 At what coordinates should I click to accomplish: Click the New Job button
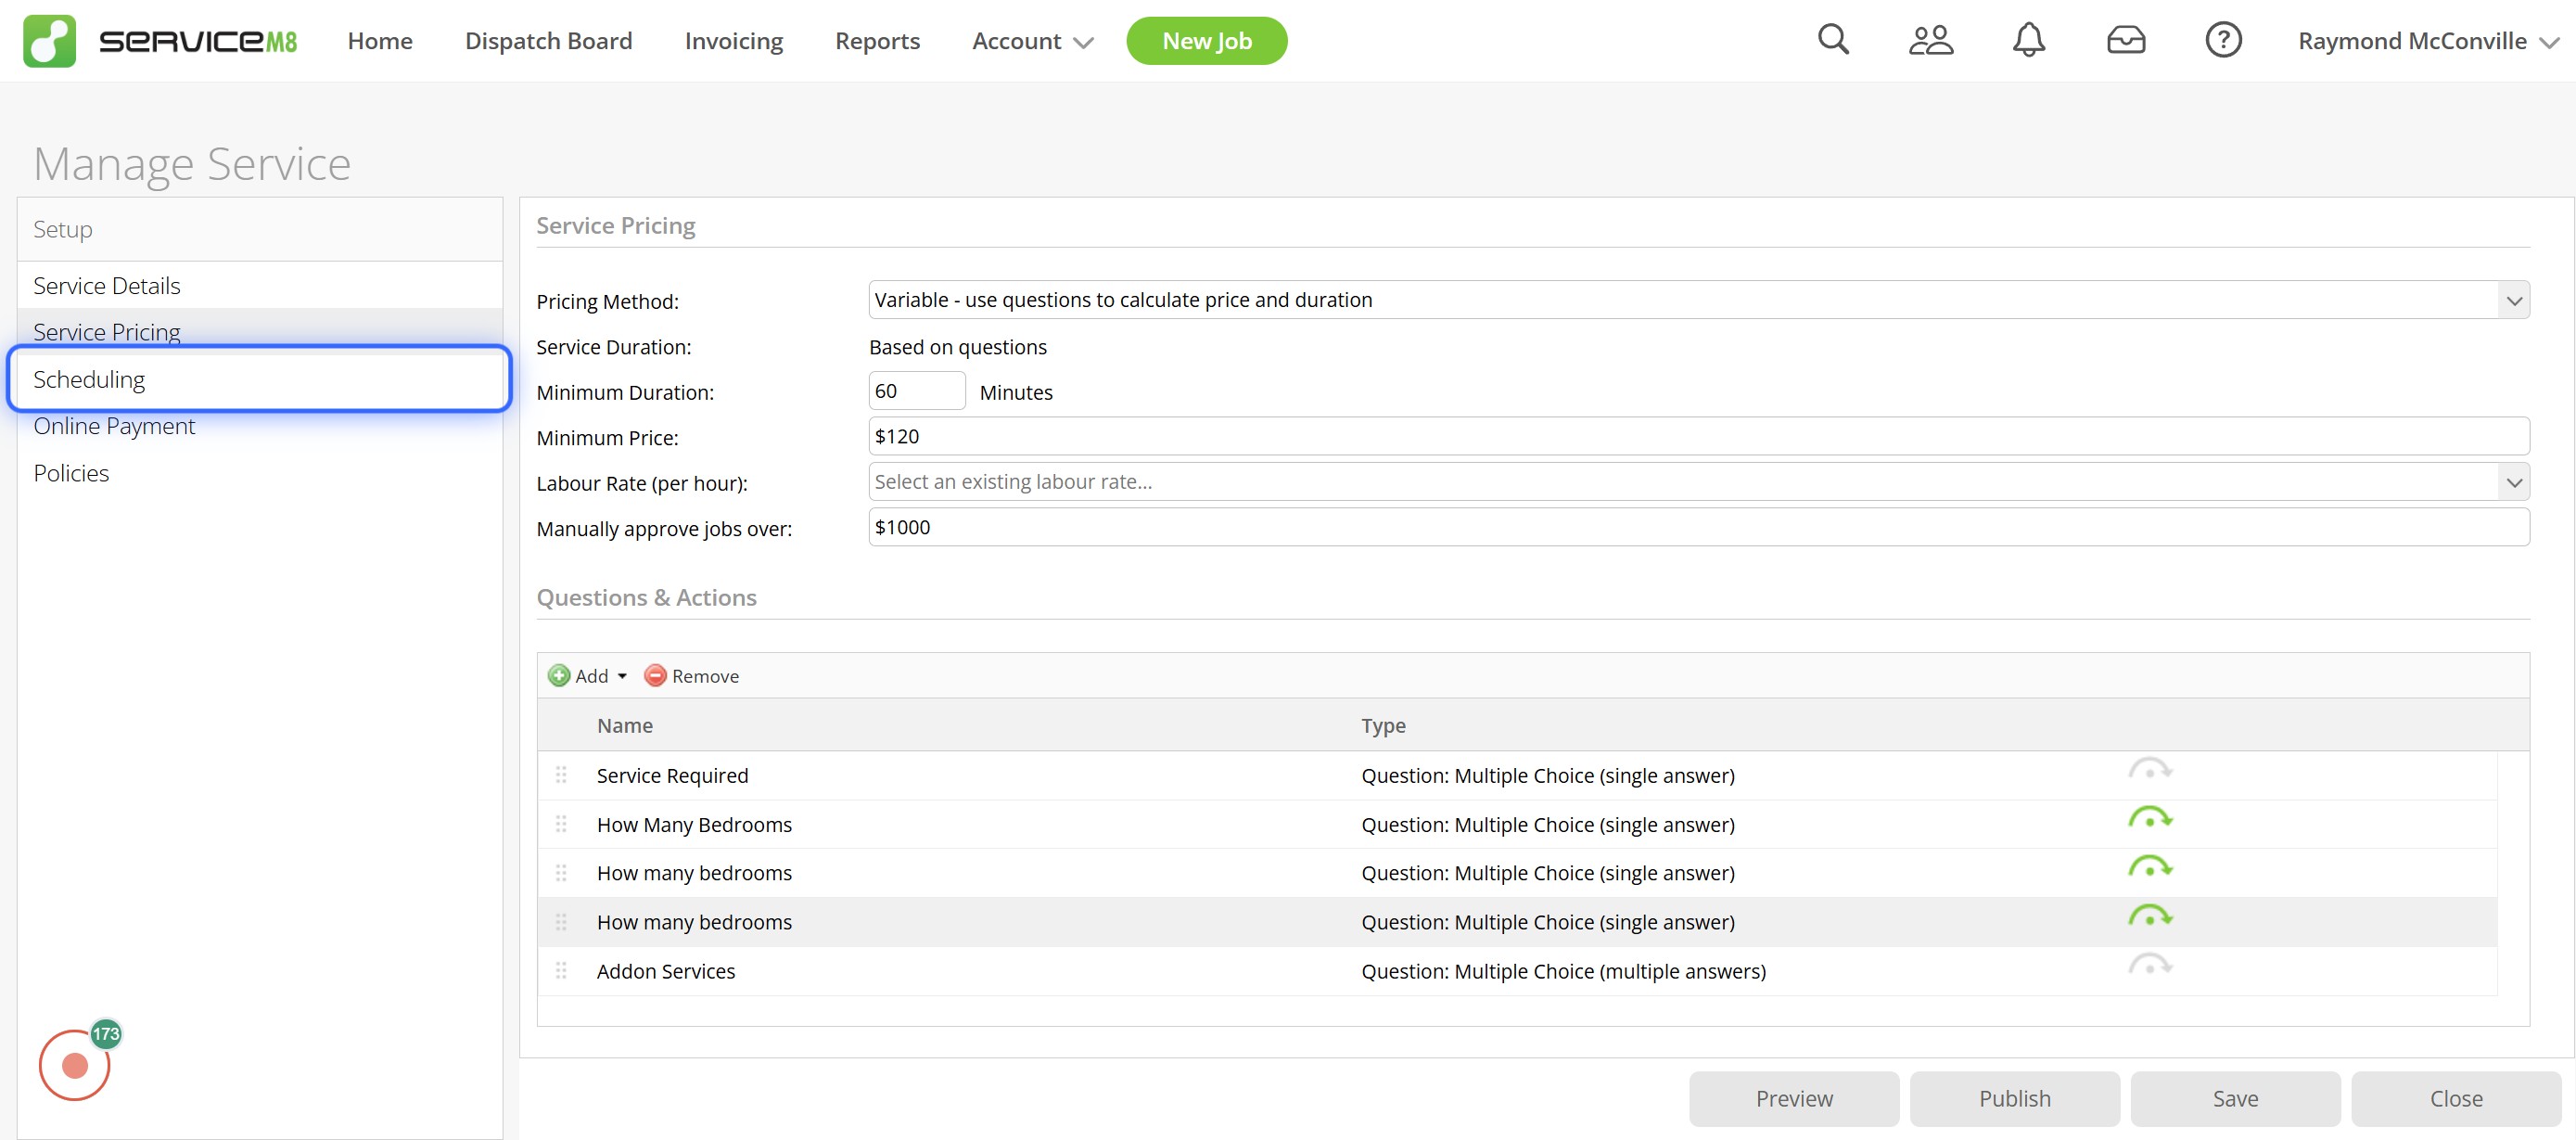click(1206, 41)
